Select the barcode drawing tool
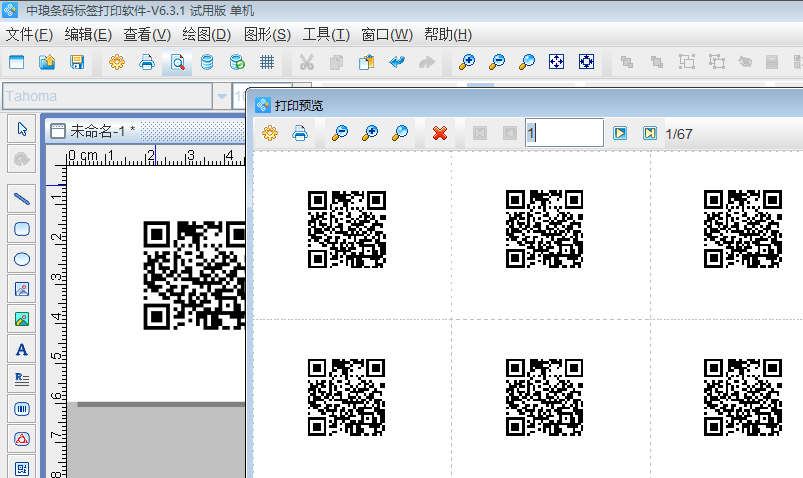 pos(22,409)
